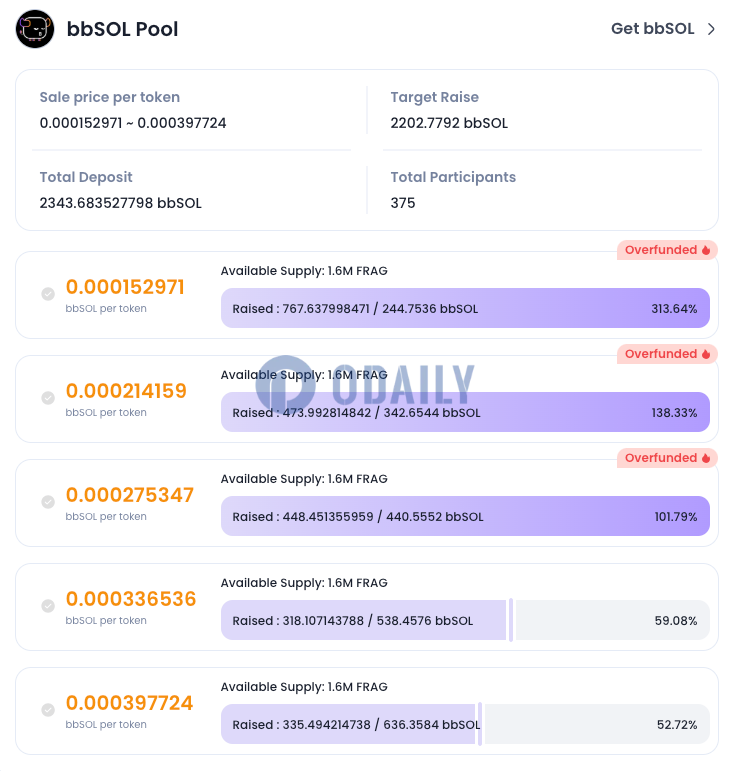The width and height of the screenshot is (730, 771).
Task: Click the 0.000336536 bbSOL price text
Action: point(131,599)
